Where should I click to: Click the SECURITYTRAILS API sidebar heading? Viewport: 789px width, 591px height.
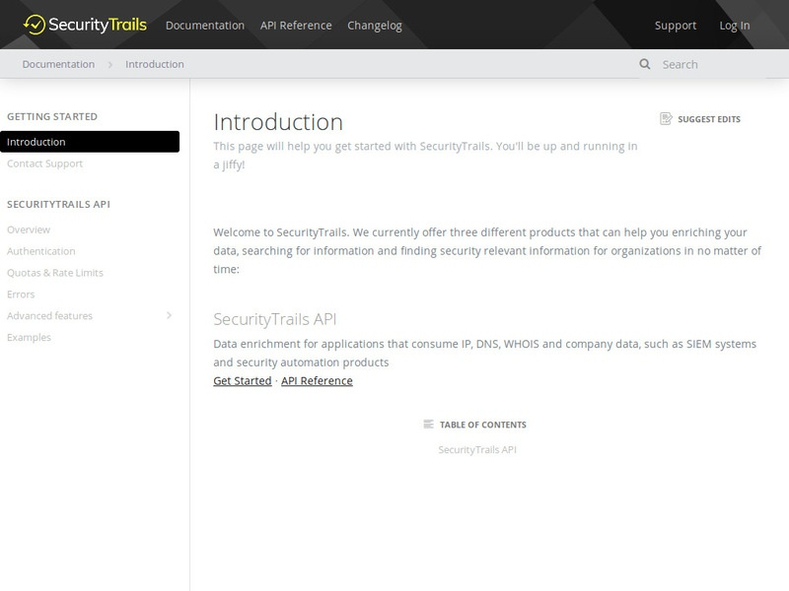(58, 204)
